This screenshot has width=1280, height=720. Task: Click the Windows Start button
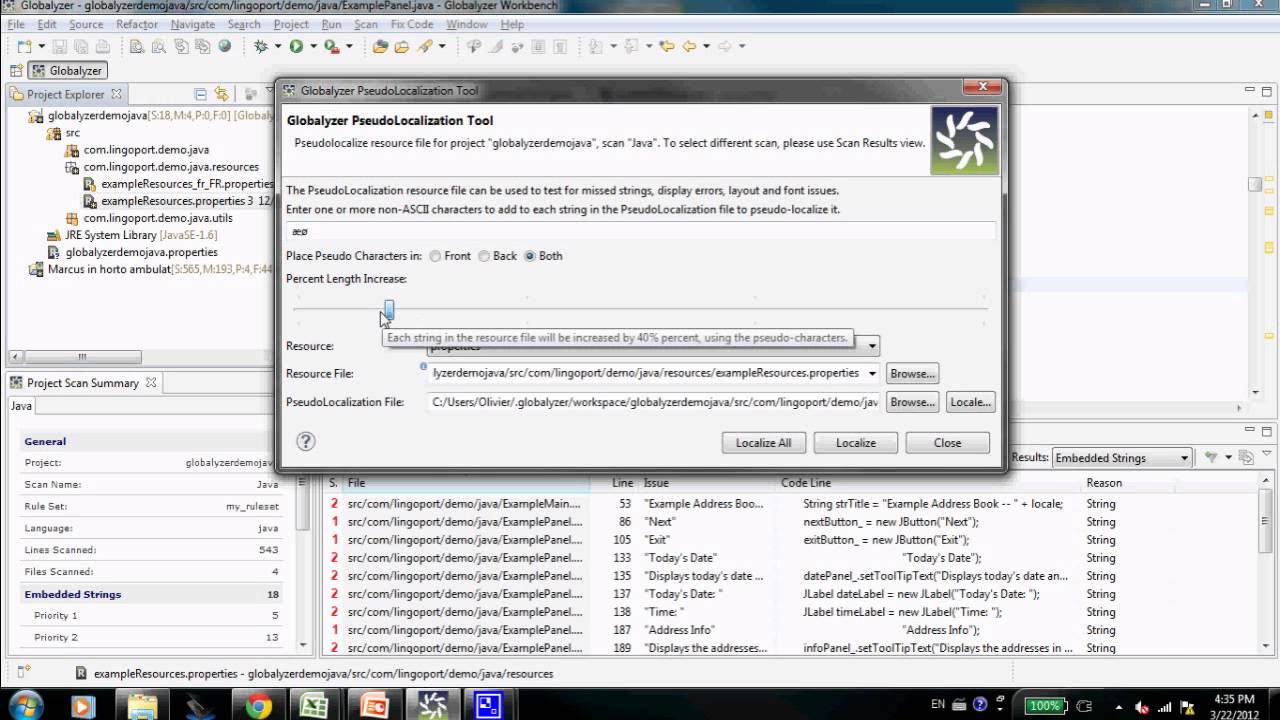pyautogui.click(x=25, y=705)
